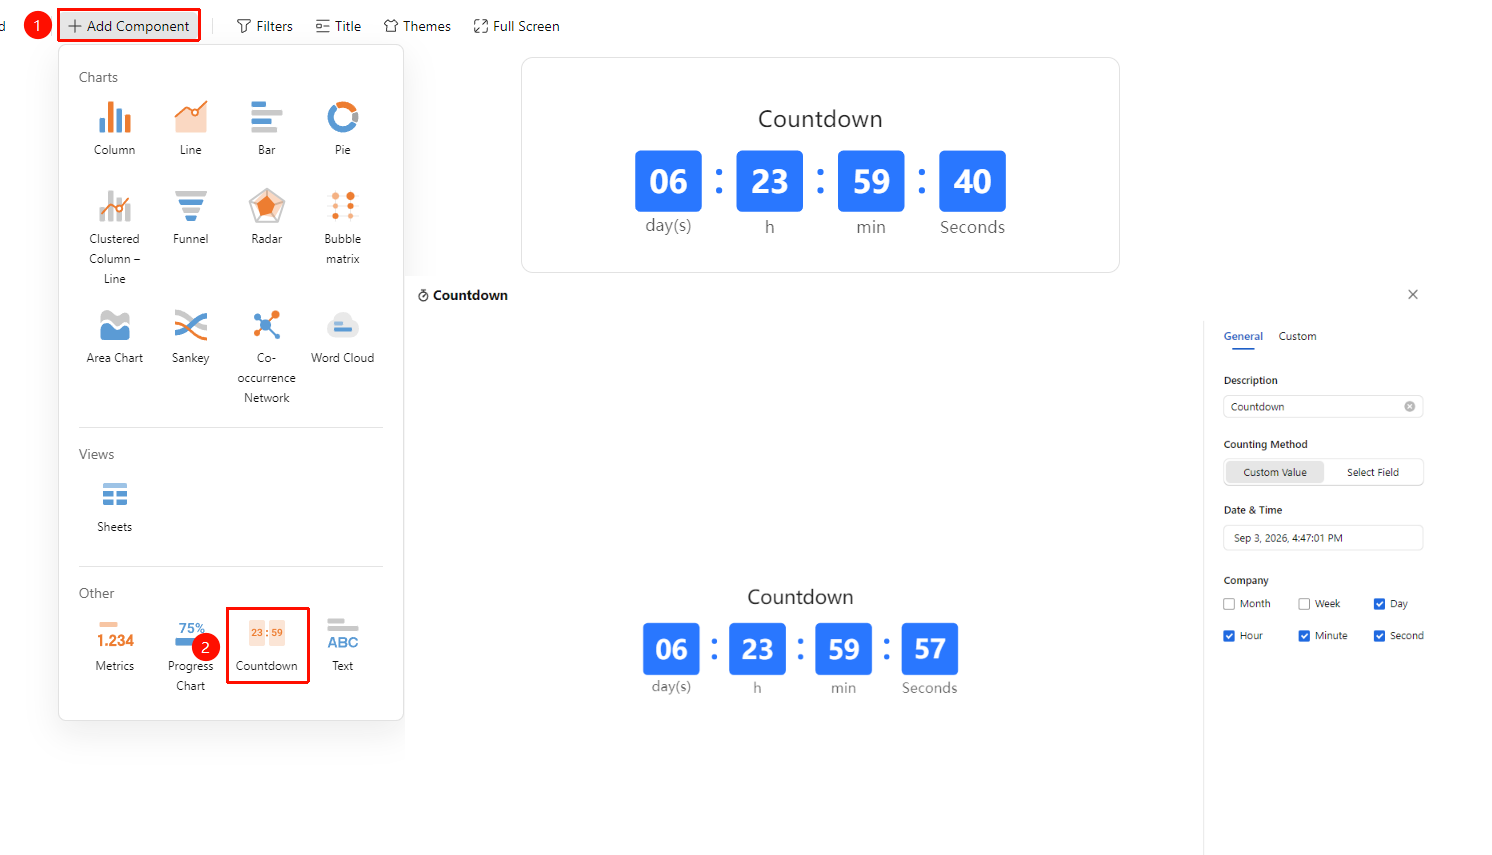
Task: Select the Column chart icon
Action: [x=115, y=118]
